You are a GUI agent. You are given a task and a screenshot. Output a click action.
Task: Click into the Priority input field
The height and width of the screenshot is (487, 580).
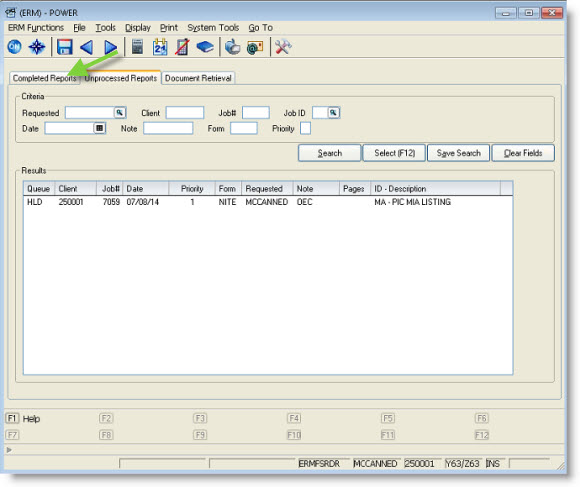click(305, 128)
